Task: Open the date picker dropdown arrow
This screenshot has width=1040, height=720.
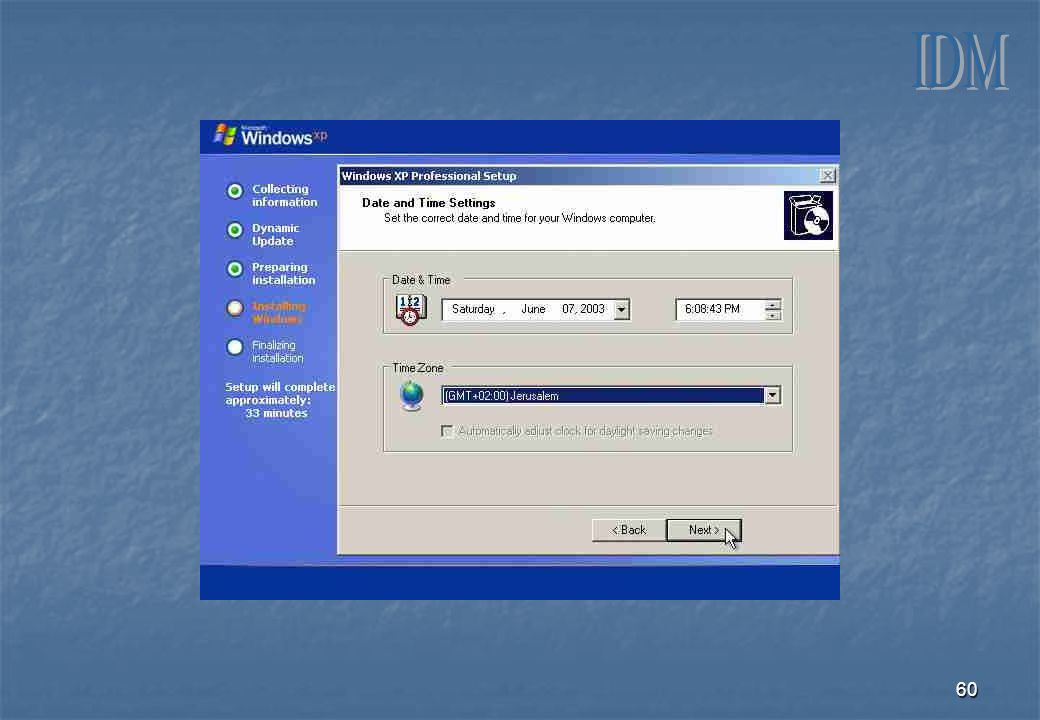Action: 621,310
